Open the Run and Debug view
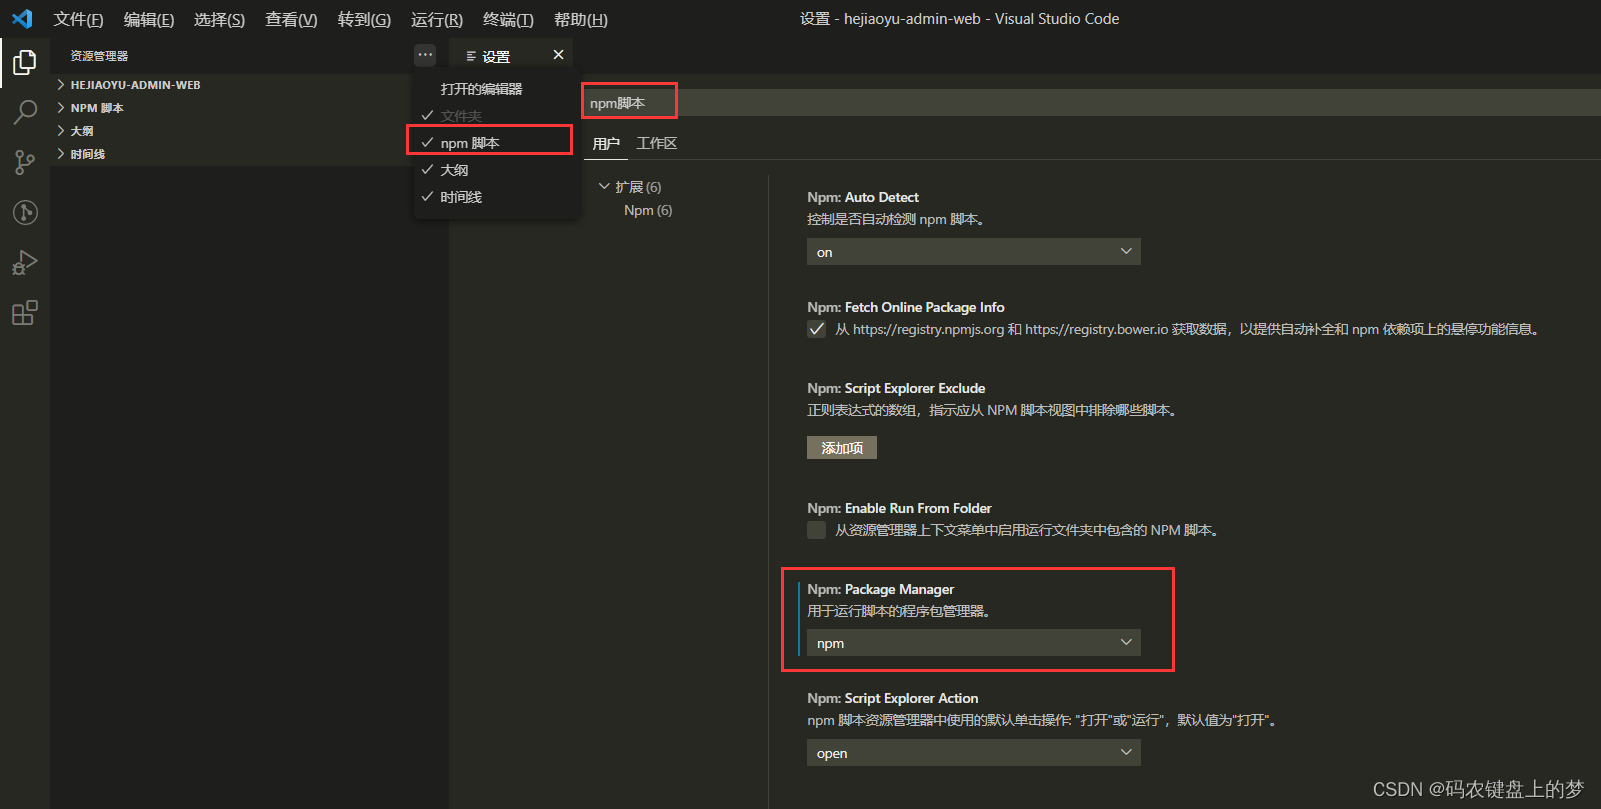 [25, 262]
